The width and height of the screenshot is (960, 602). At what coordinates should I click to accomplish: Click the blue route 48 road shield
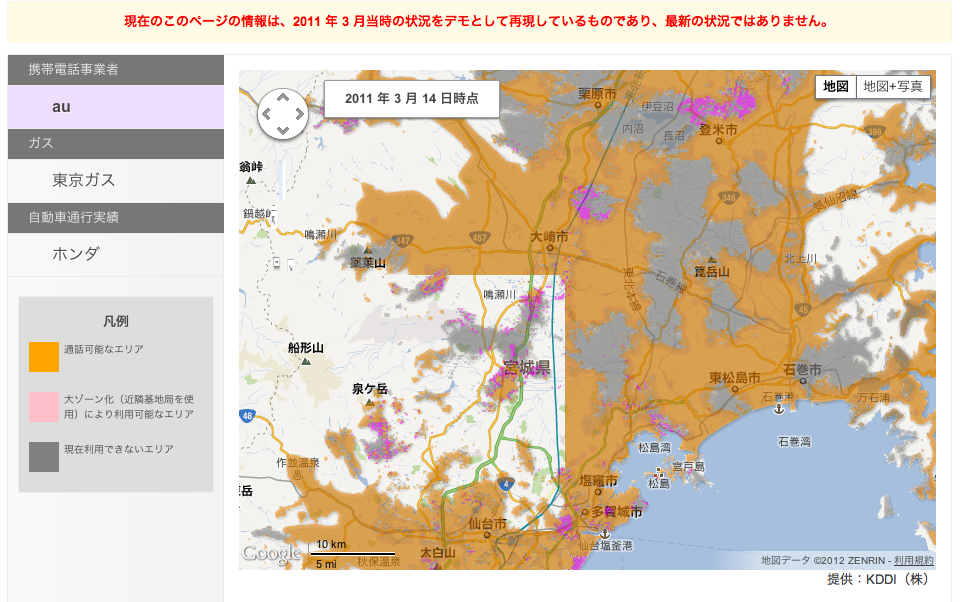tap(247, 415)
